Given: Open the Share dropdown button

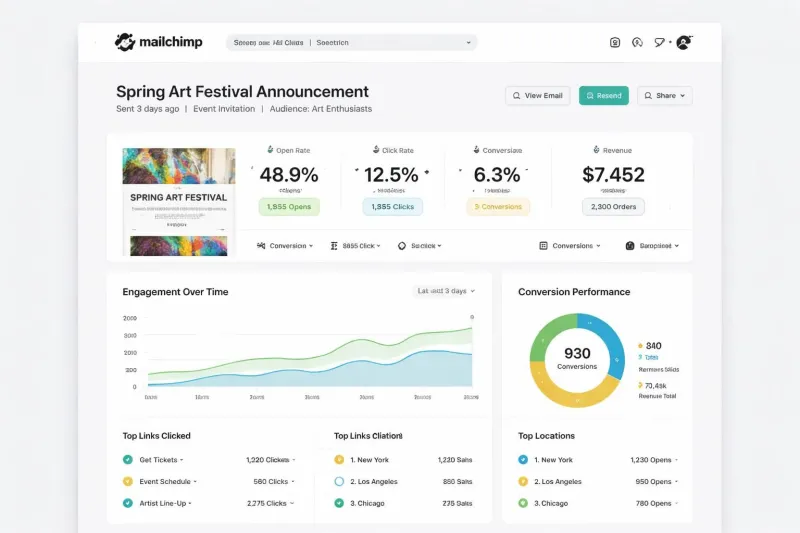Looking at the screenshot, I should (x=664, y=95).
